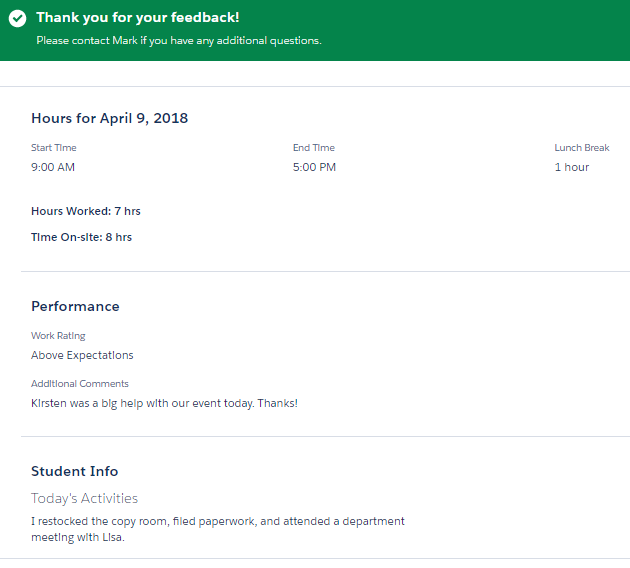Click 'Time On-site: 8 hrs' text
This screenshot has height=568, width=630.
[x=82, y=237]
